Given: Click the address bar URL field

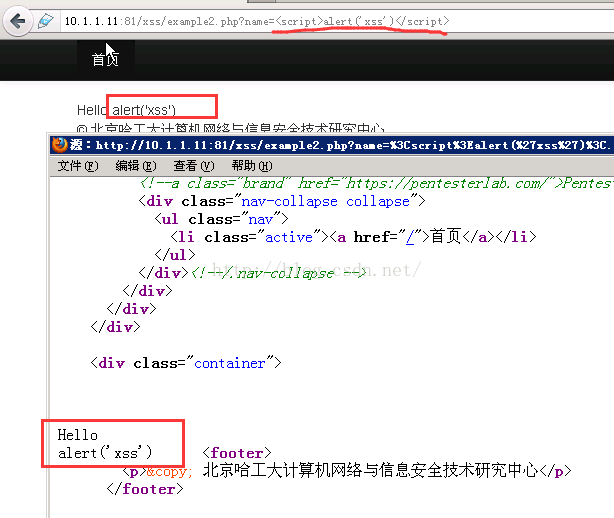Looking at the screenshot, I should point(337,21).
